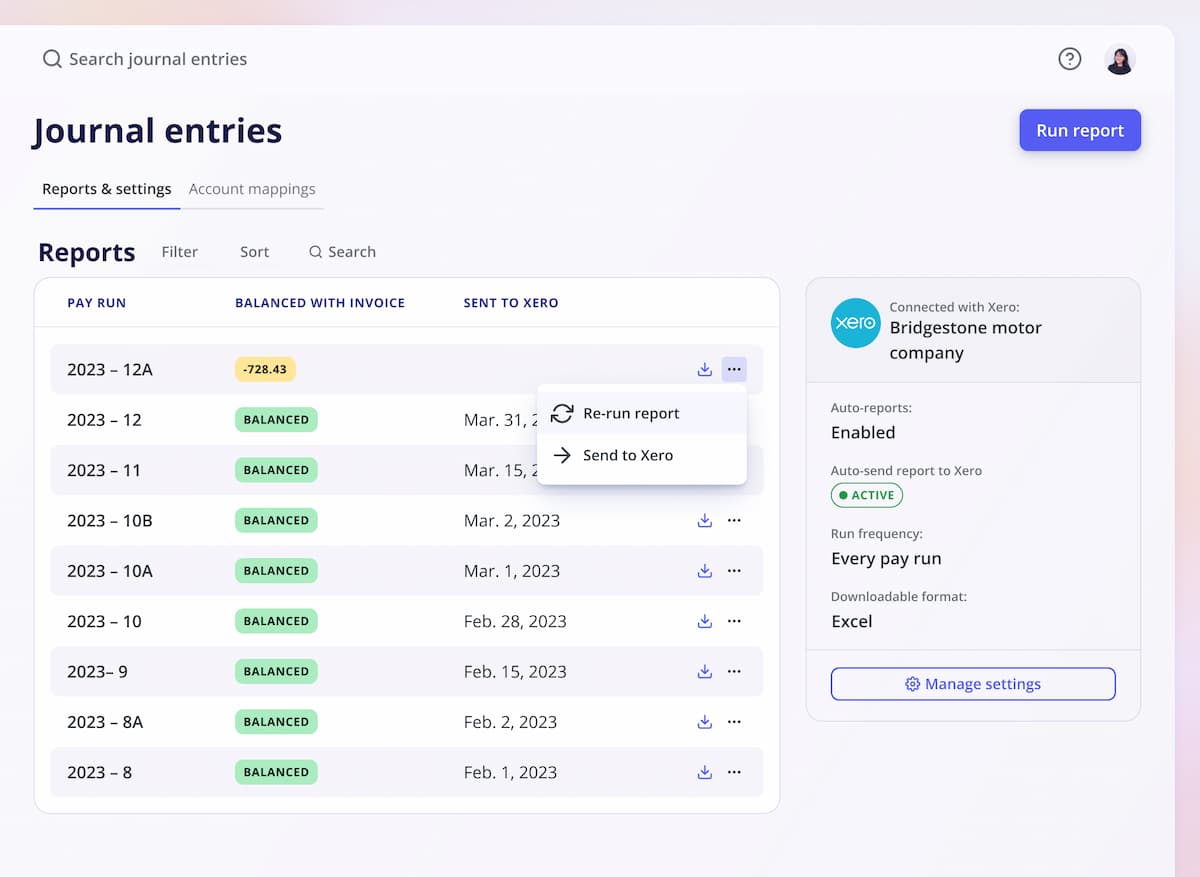
Task: Open more options for 2023 – 10
Action: (x=734, y=621)
